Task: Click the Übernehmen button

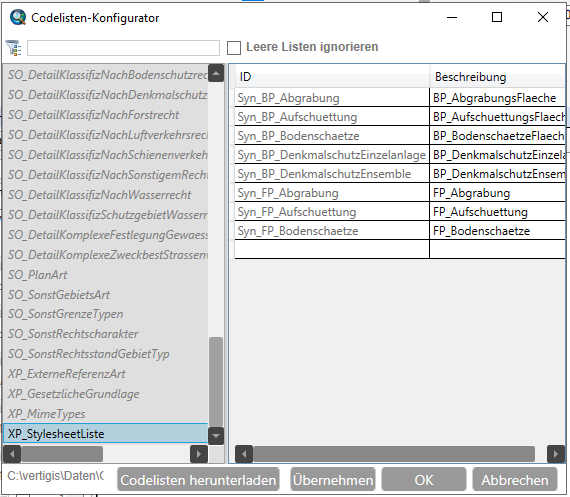Action: click(x=333, y=480)
